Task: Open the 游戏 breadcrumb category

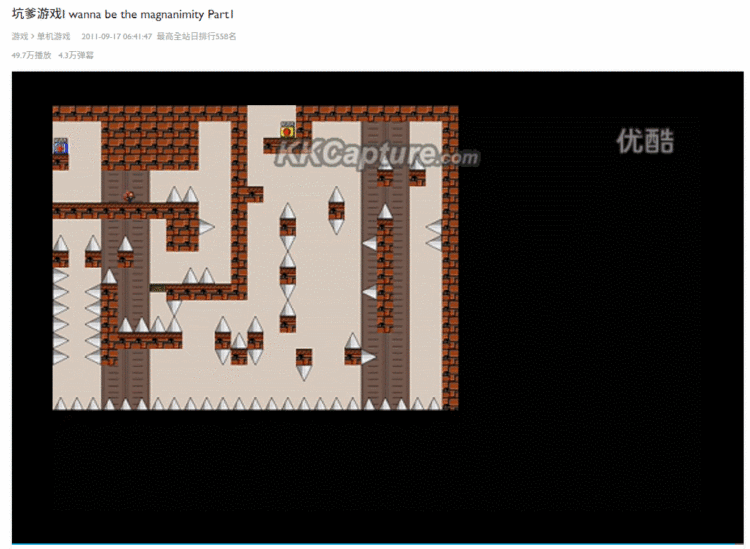Action: (19, 36)
